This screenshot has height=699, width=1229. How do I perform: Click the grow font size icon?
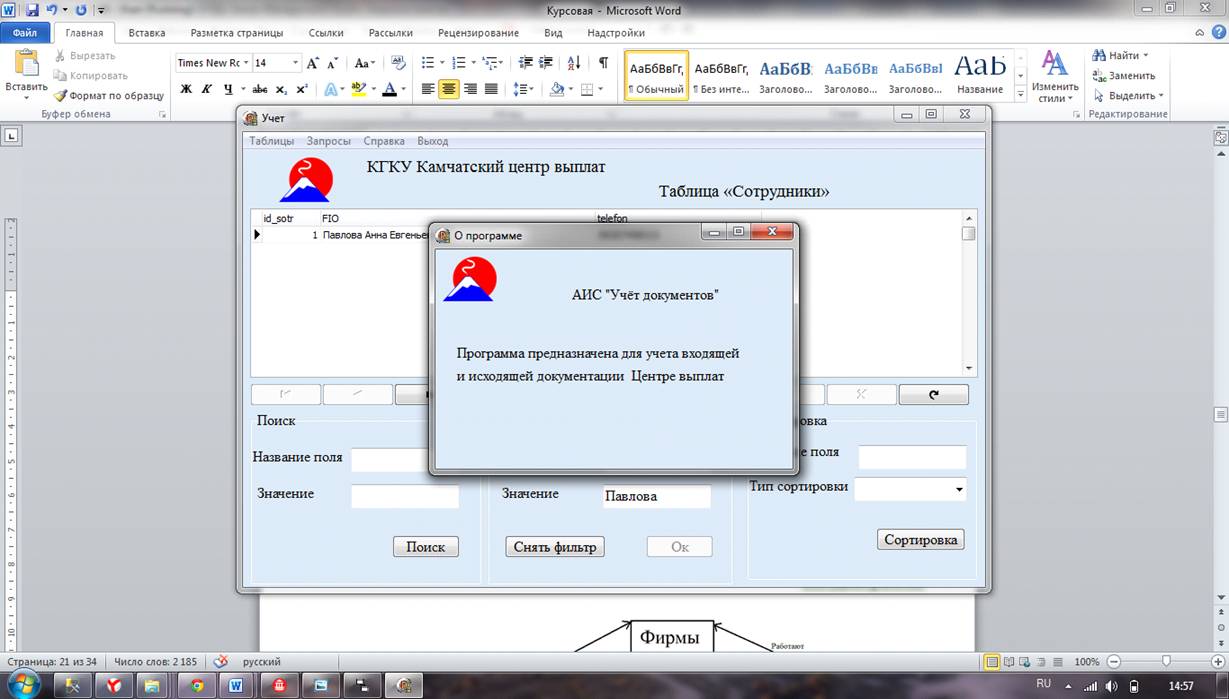coord(313,63)
